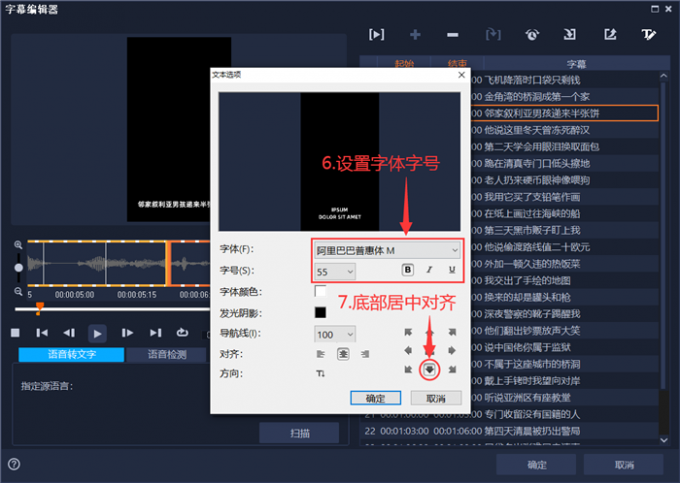Position text at bottom left corner

(408, 369)
